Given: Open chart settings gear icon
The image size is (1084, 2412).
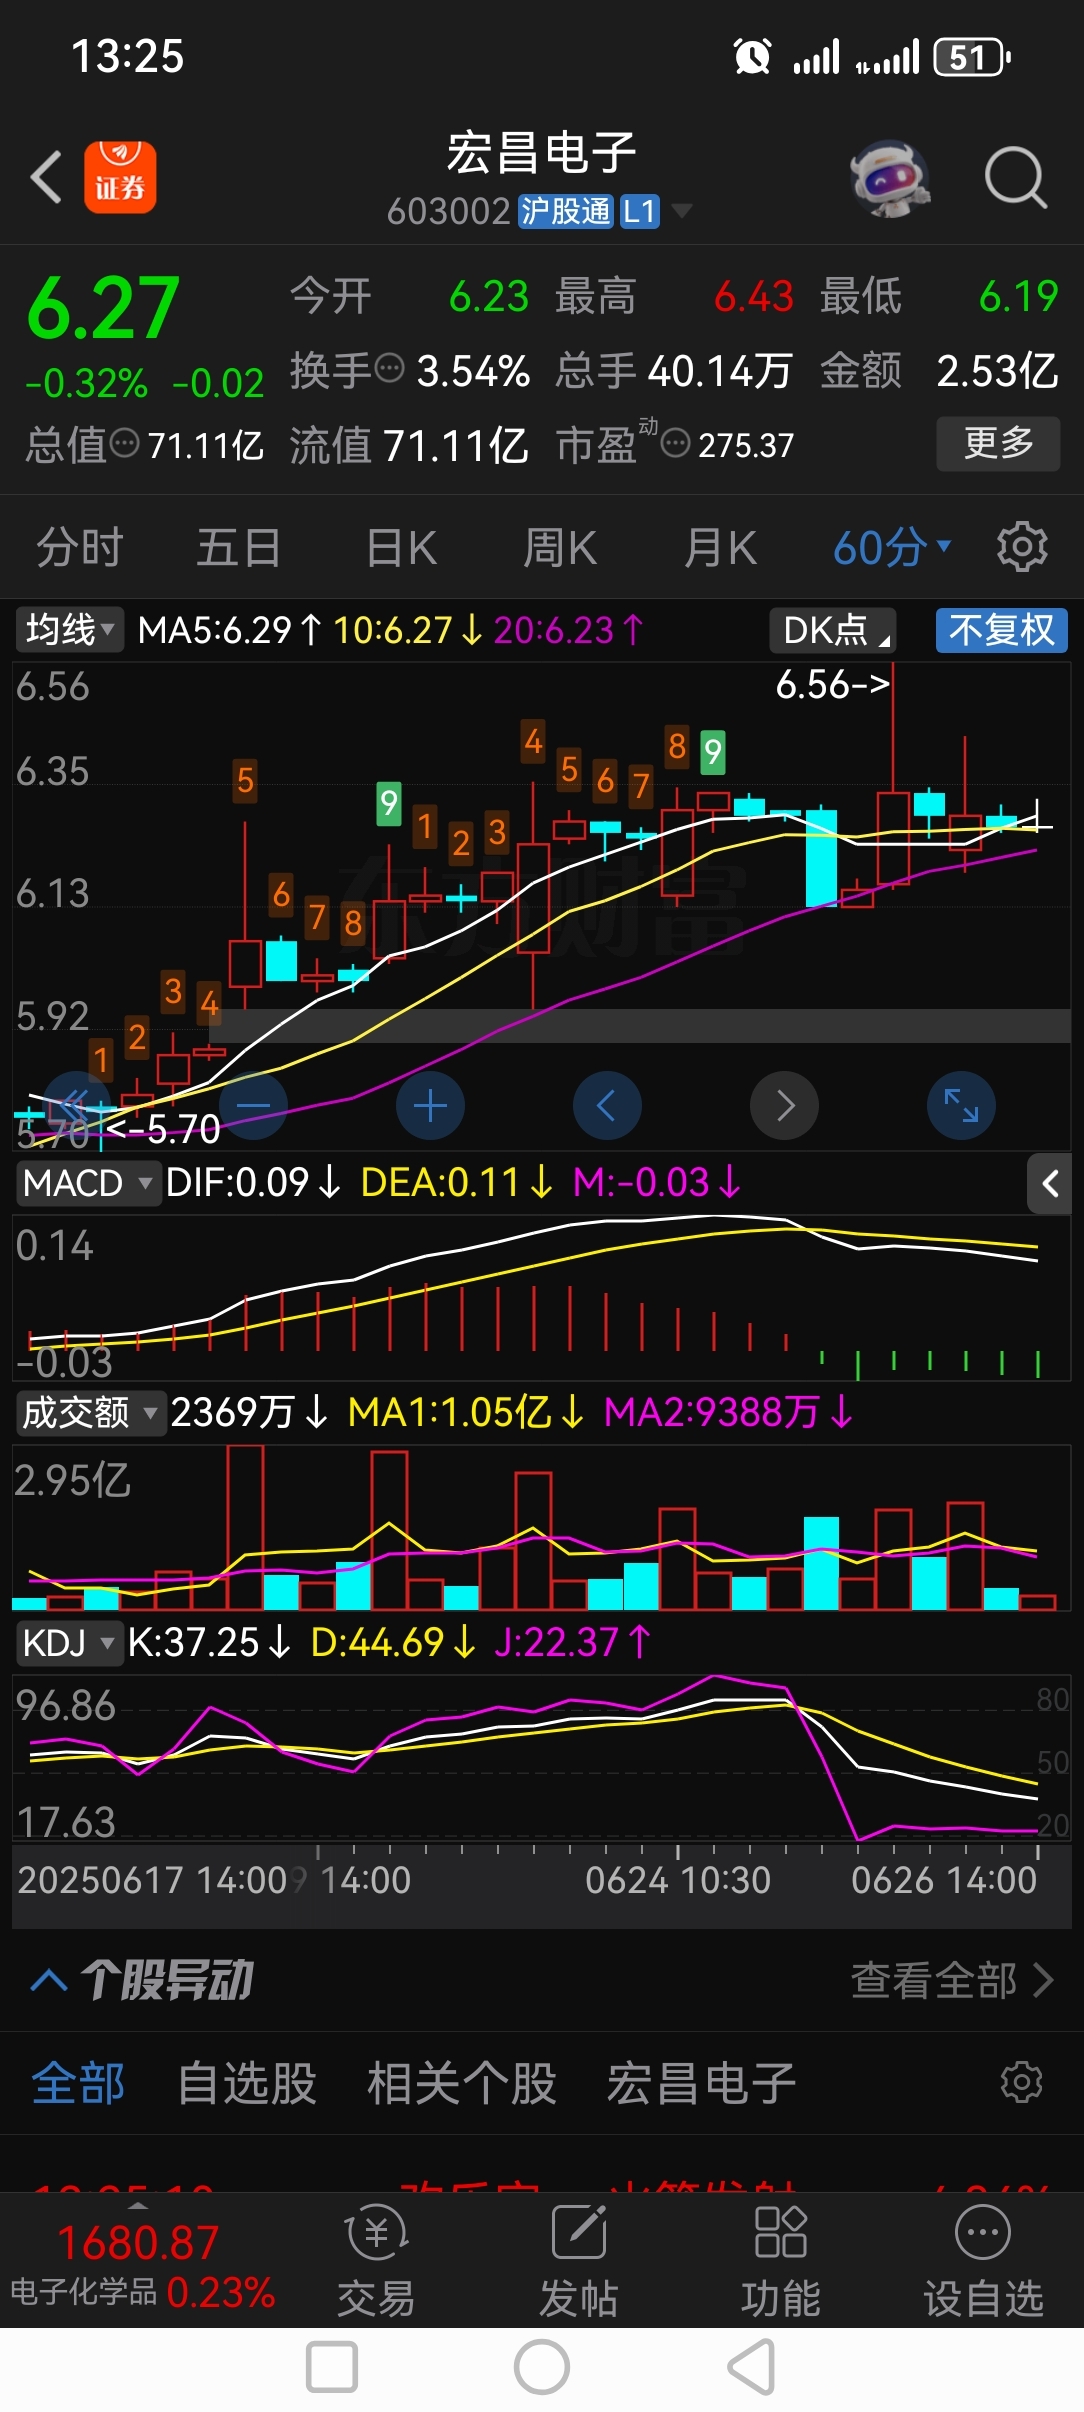Looking at the screenshot, I should tap(1022, 547).
